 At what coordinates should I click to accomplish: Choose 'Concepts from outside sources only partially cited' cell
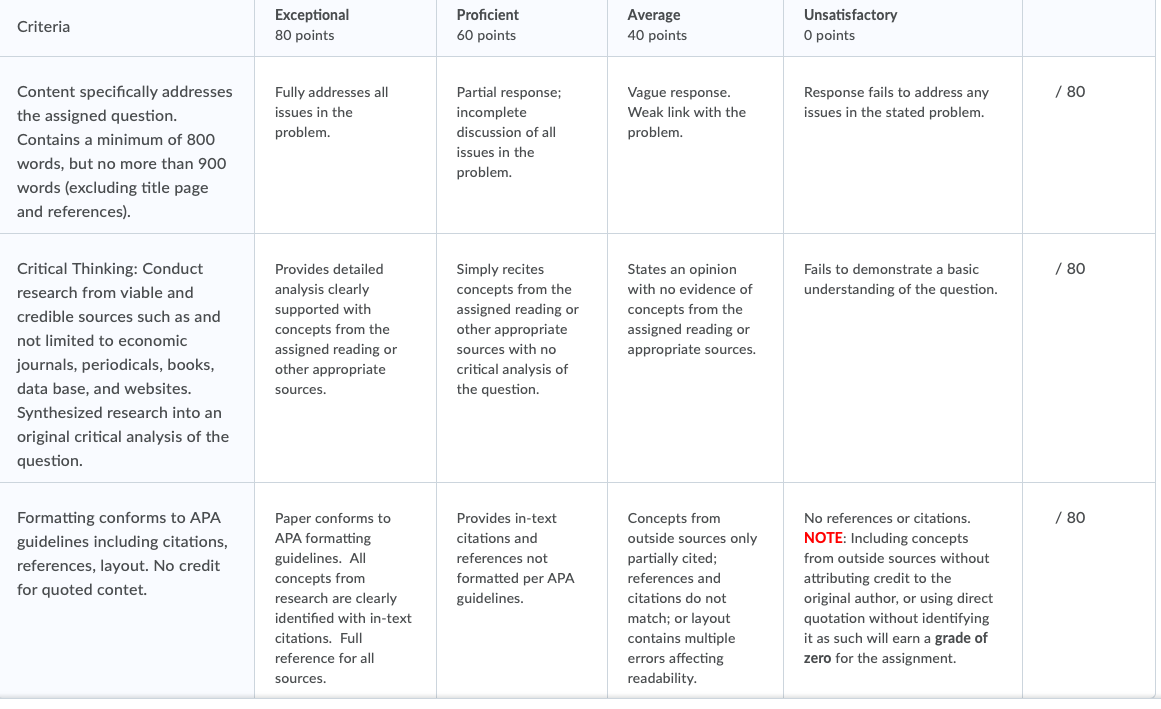[695, 591]
